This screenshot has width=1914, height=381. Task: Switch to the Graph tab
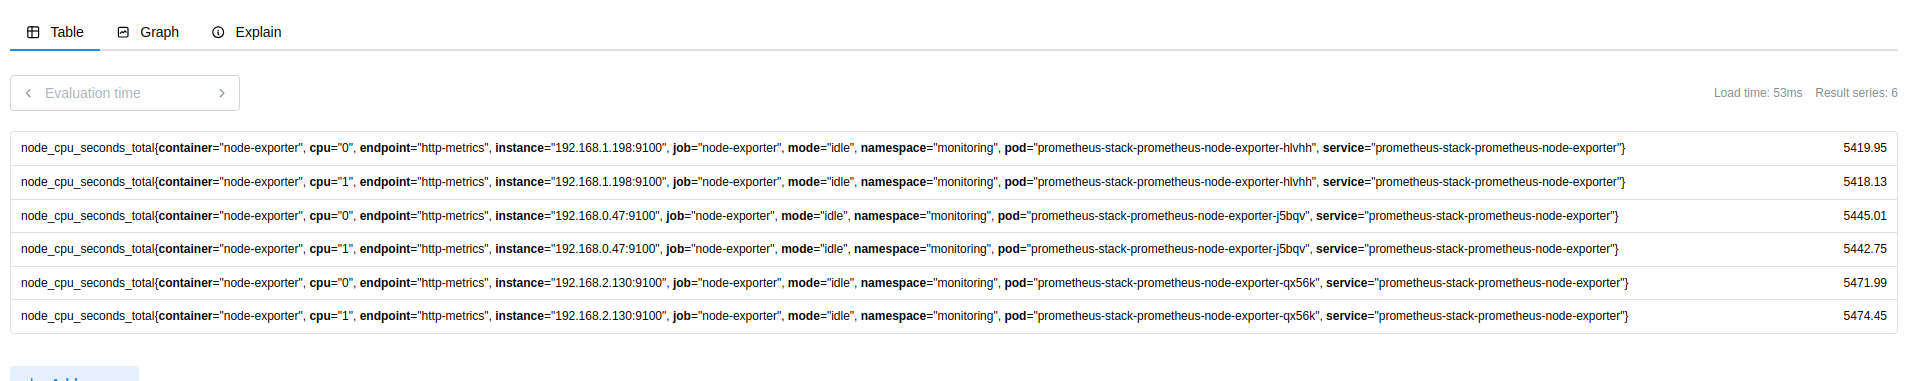coord(148,32)
